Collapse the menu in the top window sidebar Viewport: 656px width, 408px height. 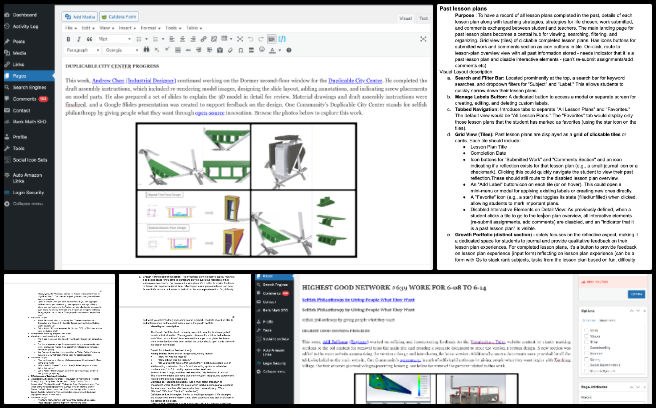(28, 204)
